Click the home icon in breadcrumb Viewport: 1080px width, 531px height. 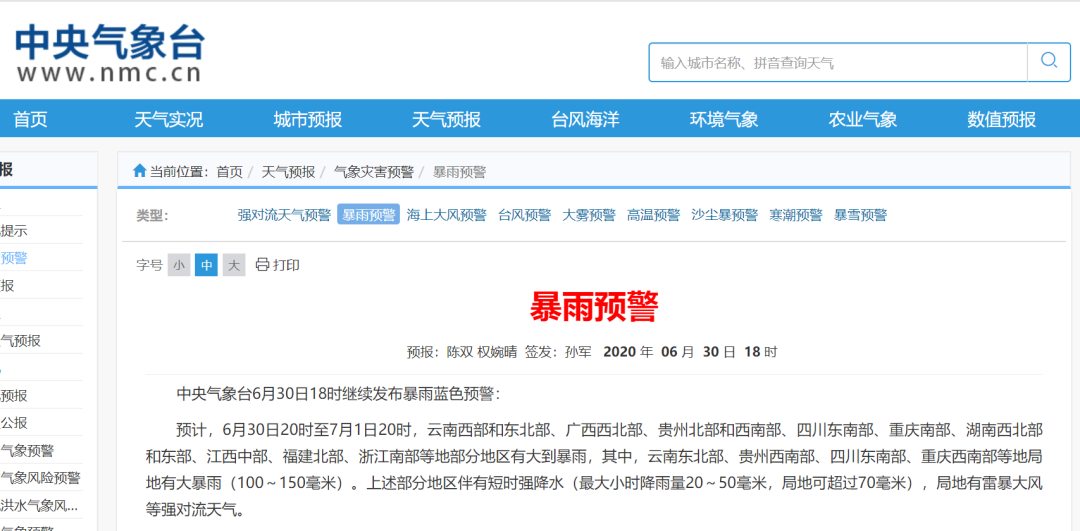[x=140, y=171]
